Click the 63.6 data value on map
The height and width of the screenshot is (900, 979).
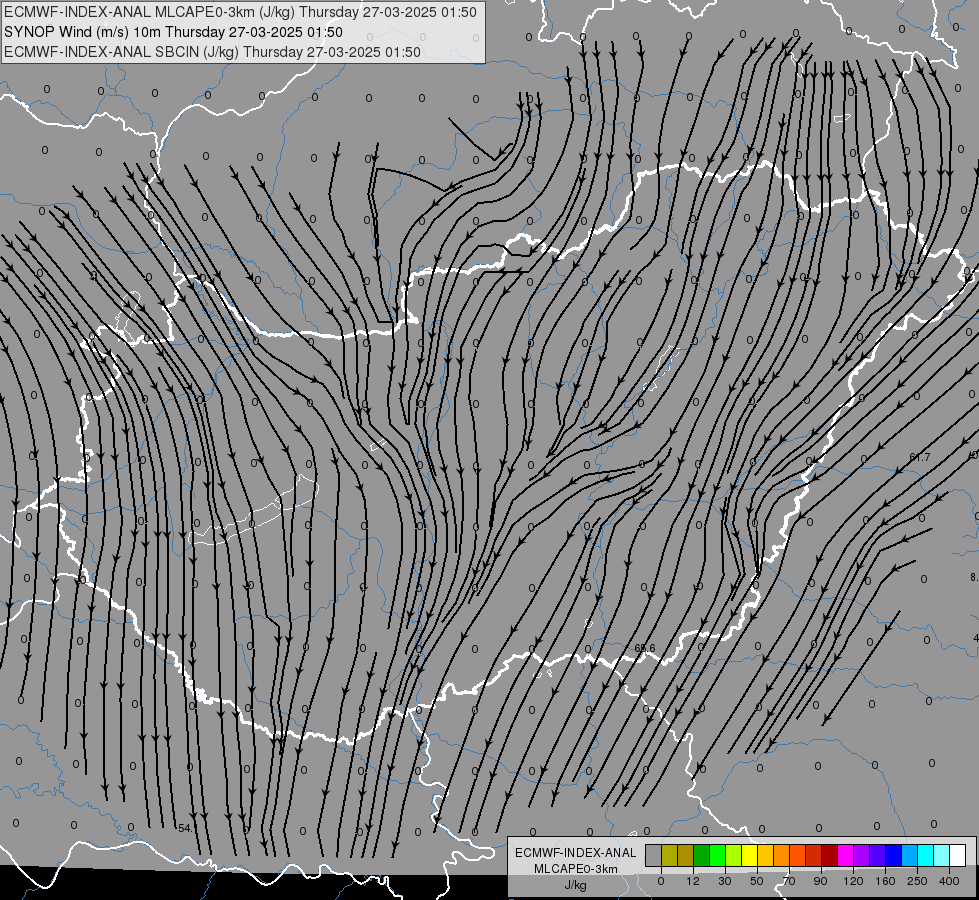pyautogui.click(x=645, y=648)
